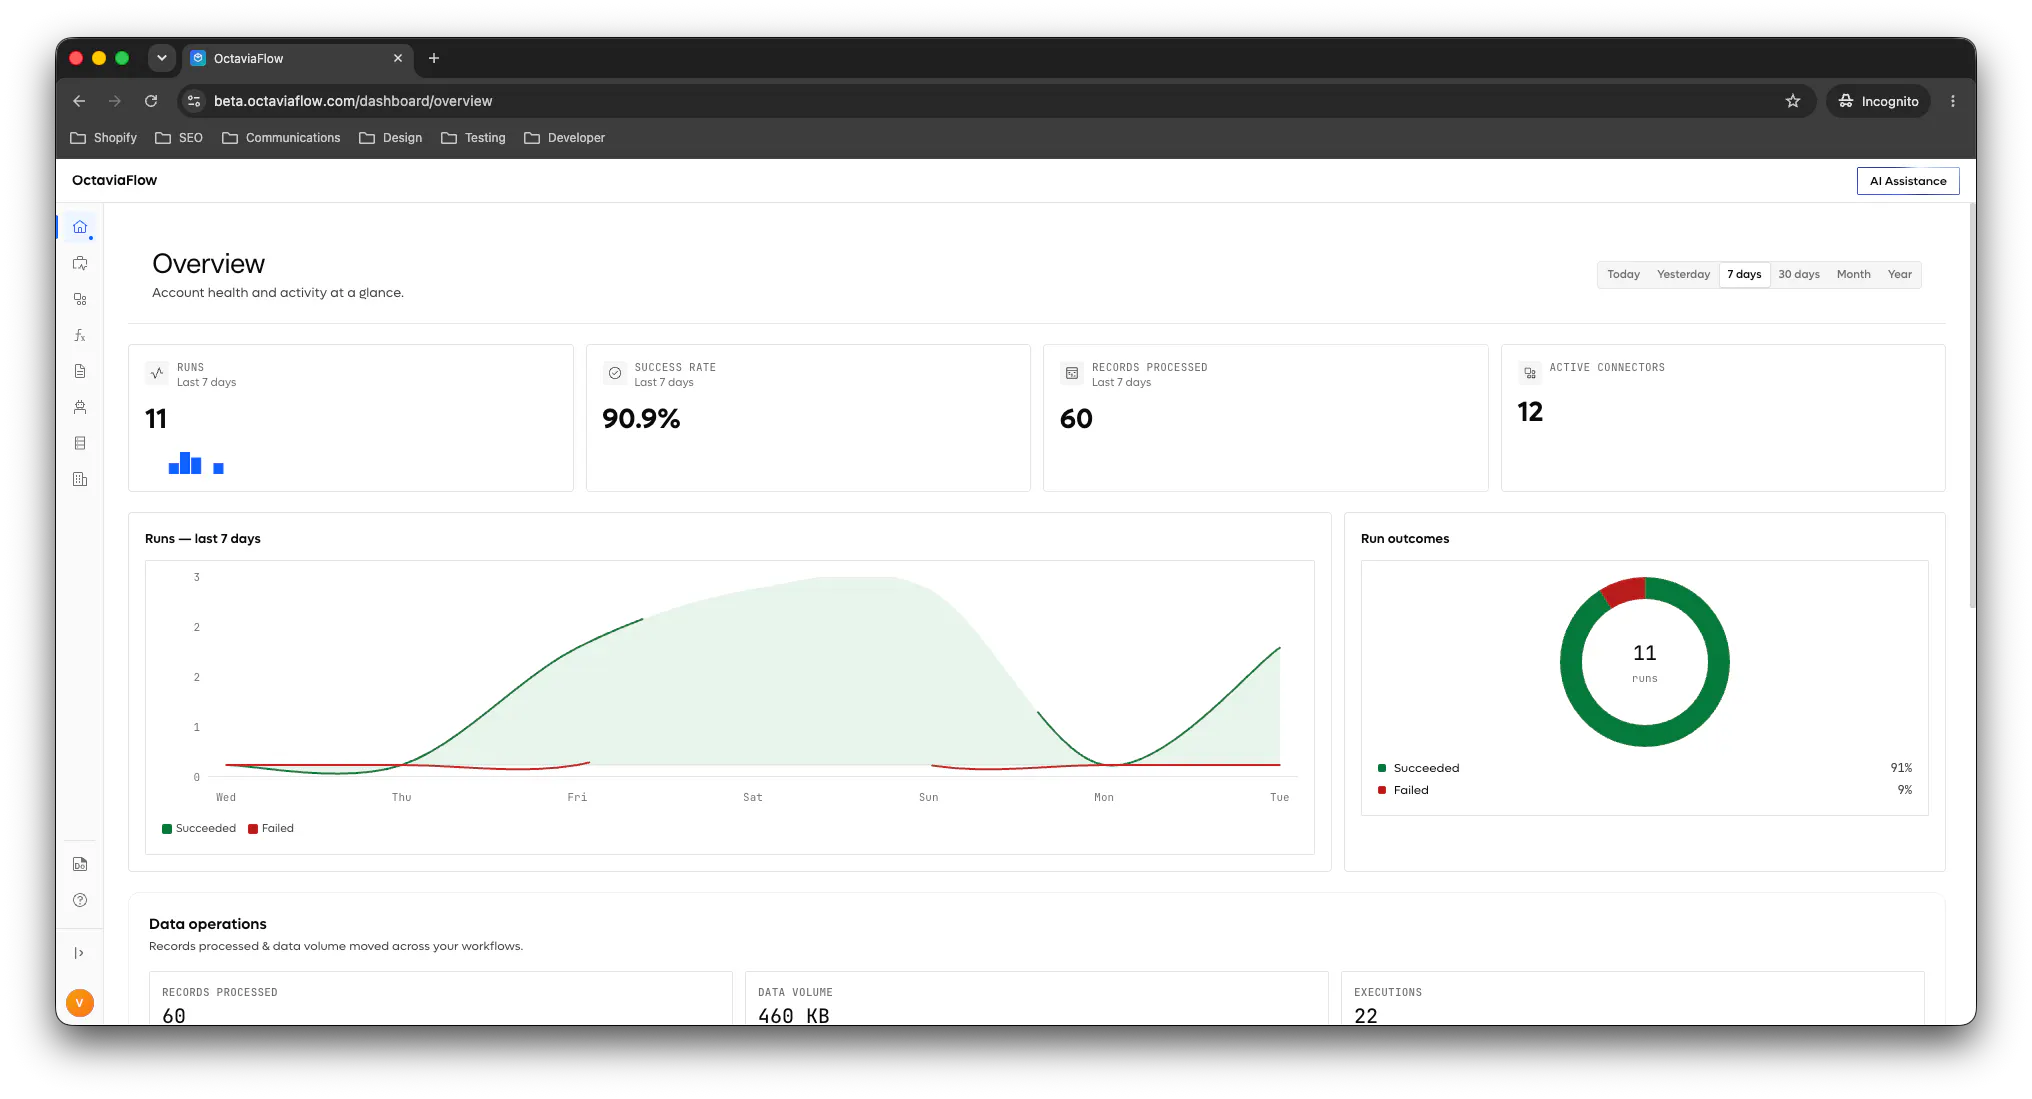
Task: Open the Developer bookmarks folder
Action: tap(564, 138)
